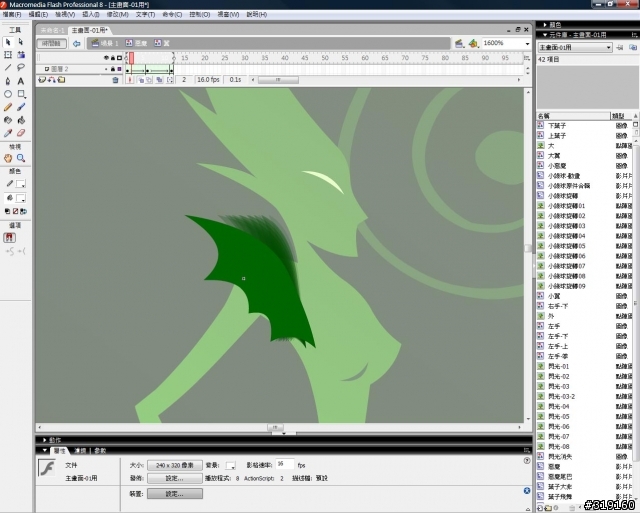Viewport: 640px width, 513px height.
Task: Choose the Gradient Transform tool
Action: coord(21,55)
